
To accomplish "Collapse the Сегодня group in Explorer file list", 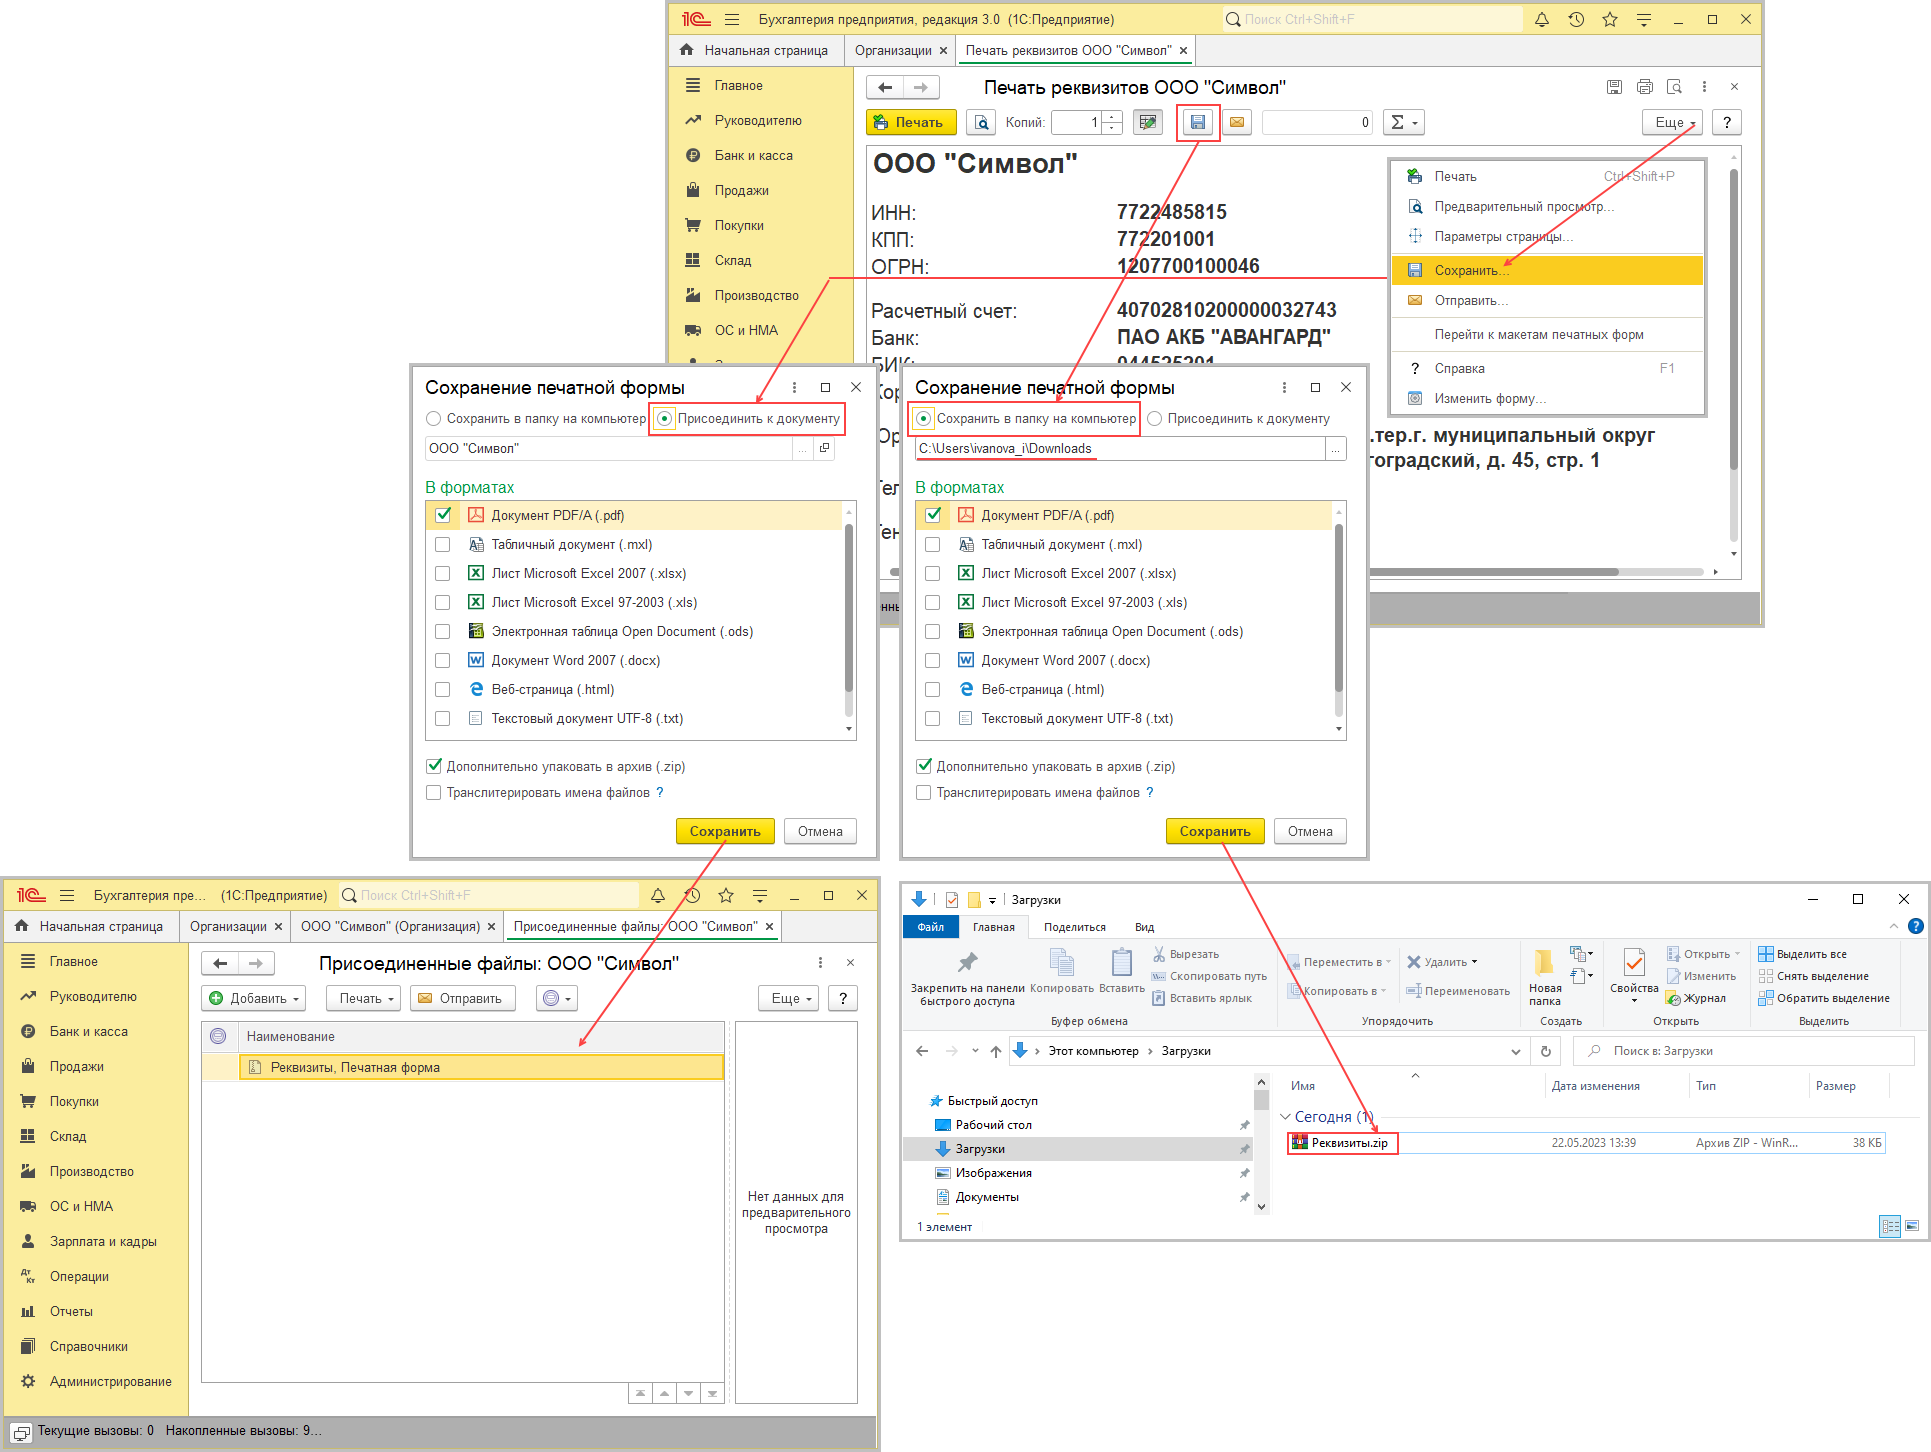I will tap(1285, 1116).
